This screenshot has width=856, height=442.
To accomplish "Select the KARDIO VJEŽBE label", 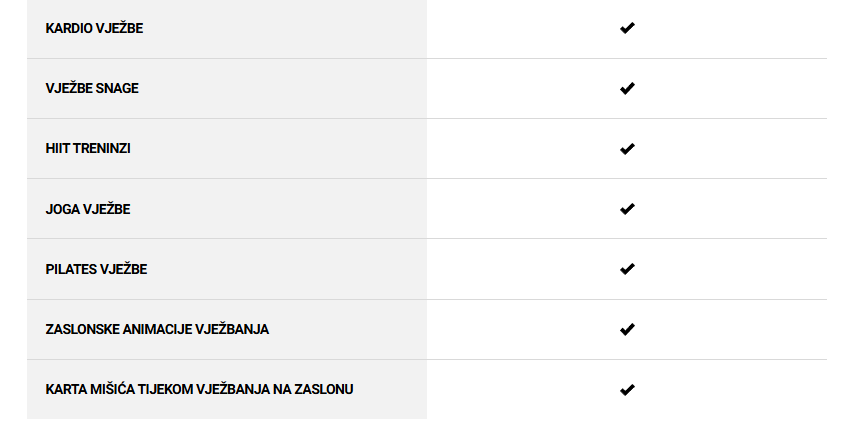I will [x=94, y=28].
